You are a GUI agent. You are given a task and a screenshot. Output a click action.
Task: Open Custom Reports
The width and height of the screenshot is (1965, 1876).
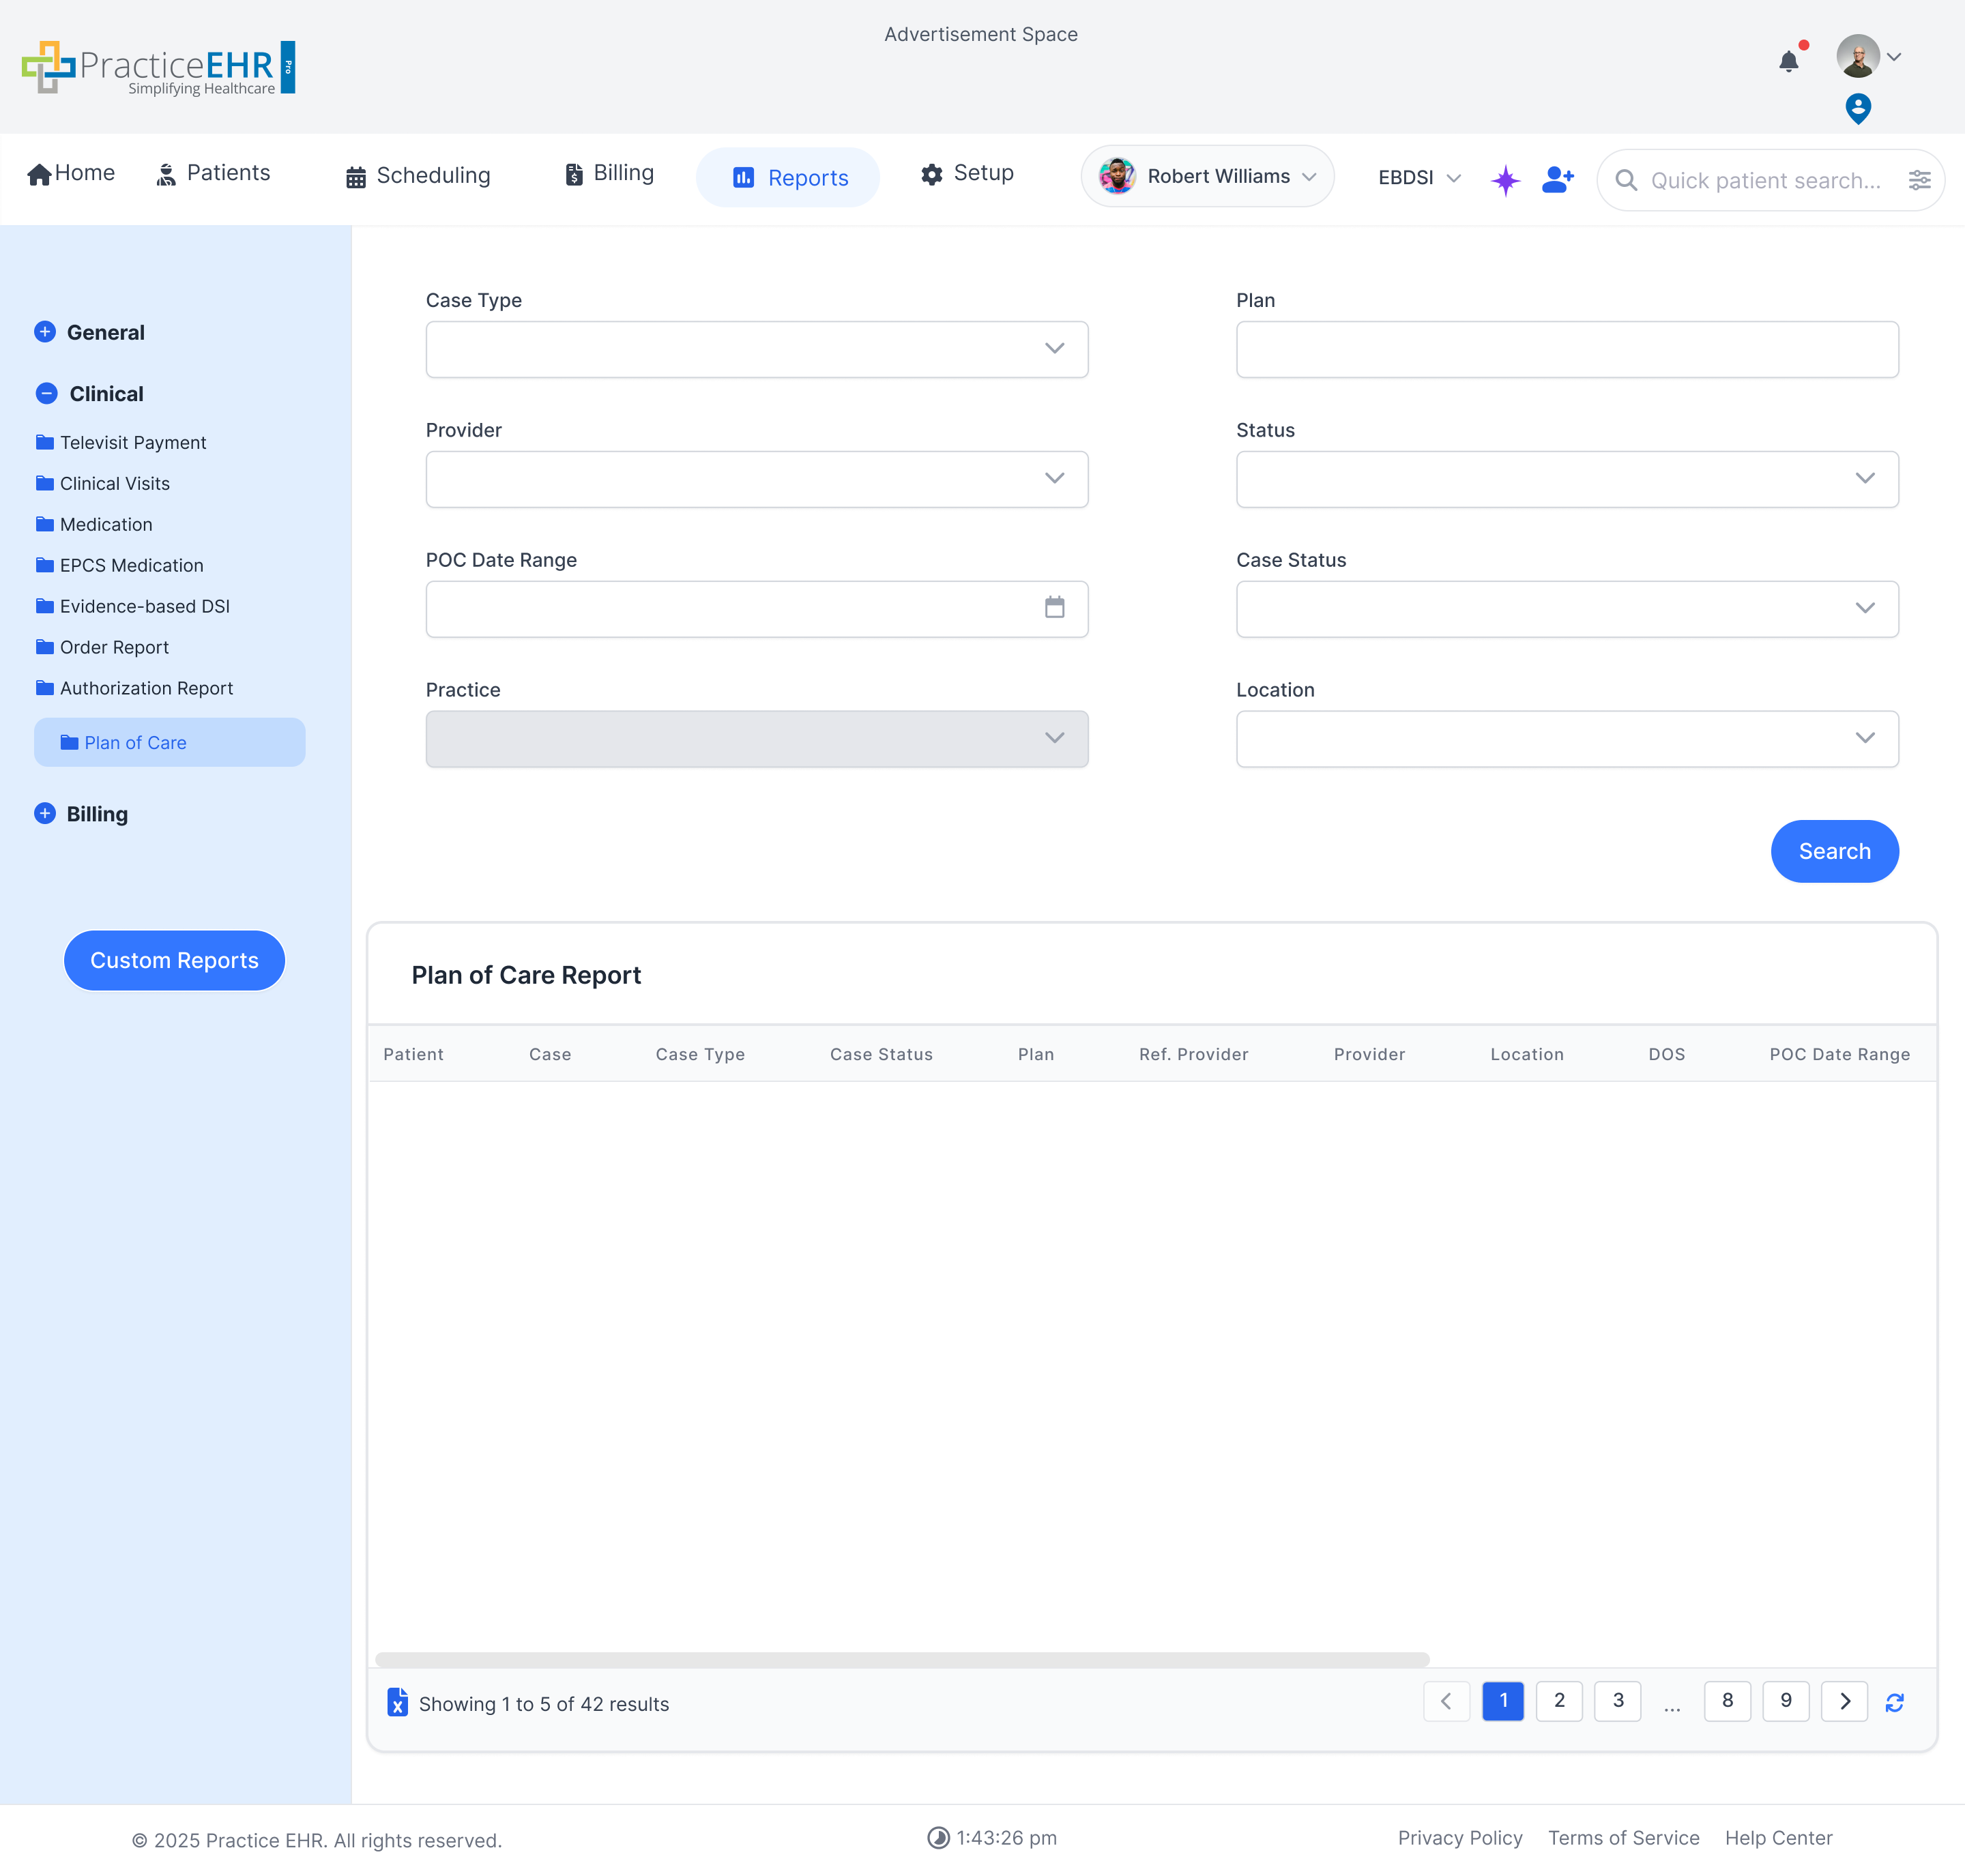174,960
